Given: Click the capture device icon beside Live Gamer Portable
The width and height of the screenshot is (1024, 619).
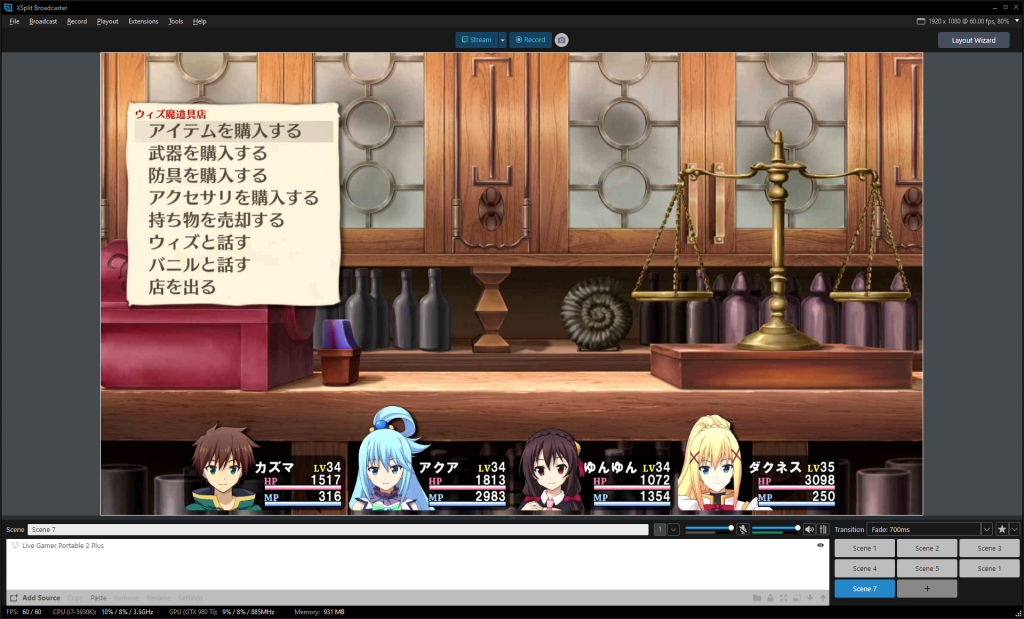Looking at the screenshot, I should coord(15,545).
